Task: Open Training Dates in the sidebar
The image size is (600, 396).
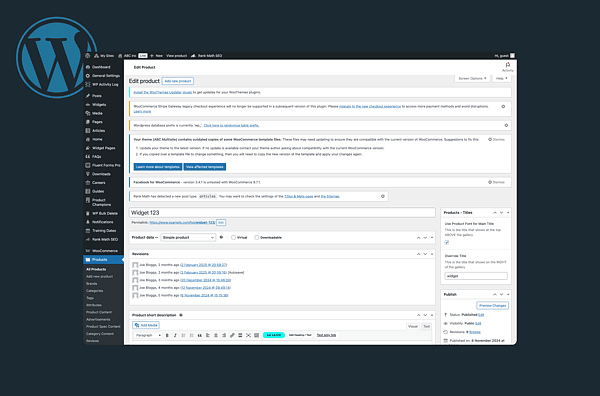Action: point(103,231)
